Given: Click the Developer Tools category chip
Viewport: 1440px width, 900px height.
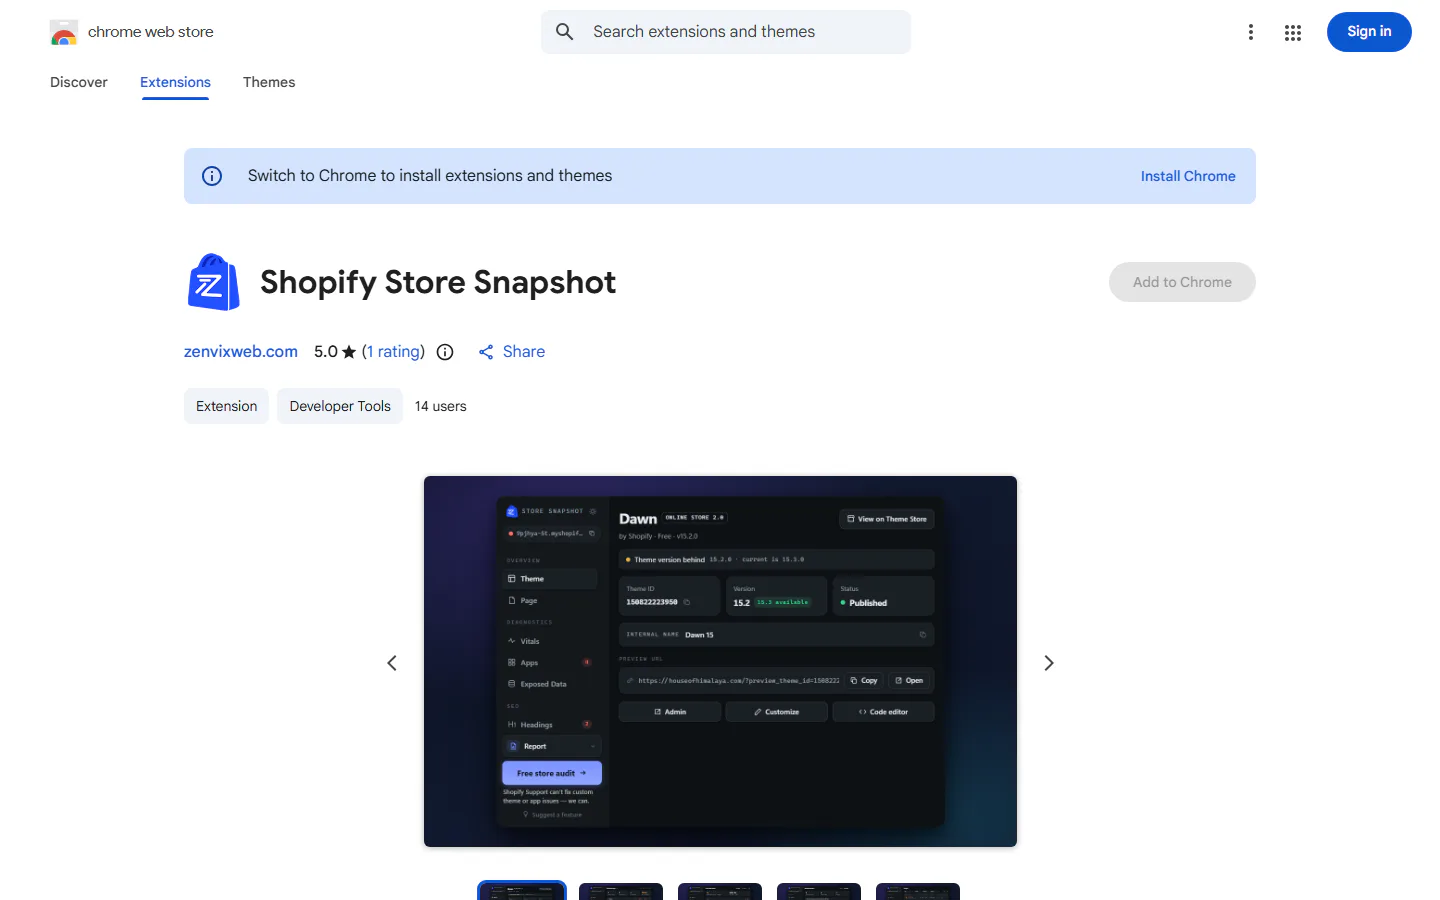Looking at the screenshot, I should 340,406.
